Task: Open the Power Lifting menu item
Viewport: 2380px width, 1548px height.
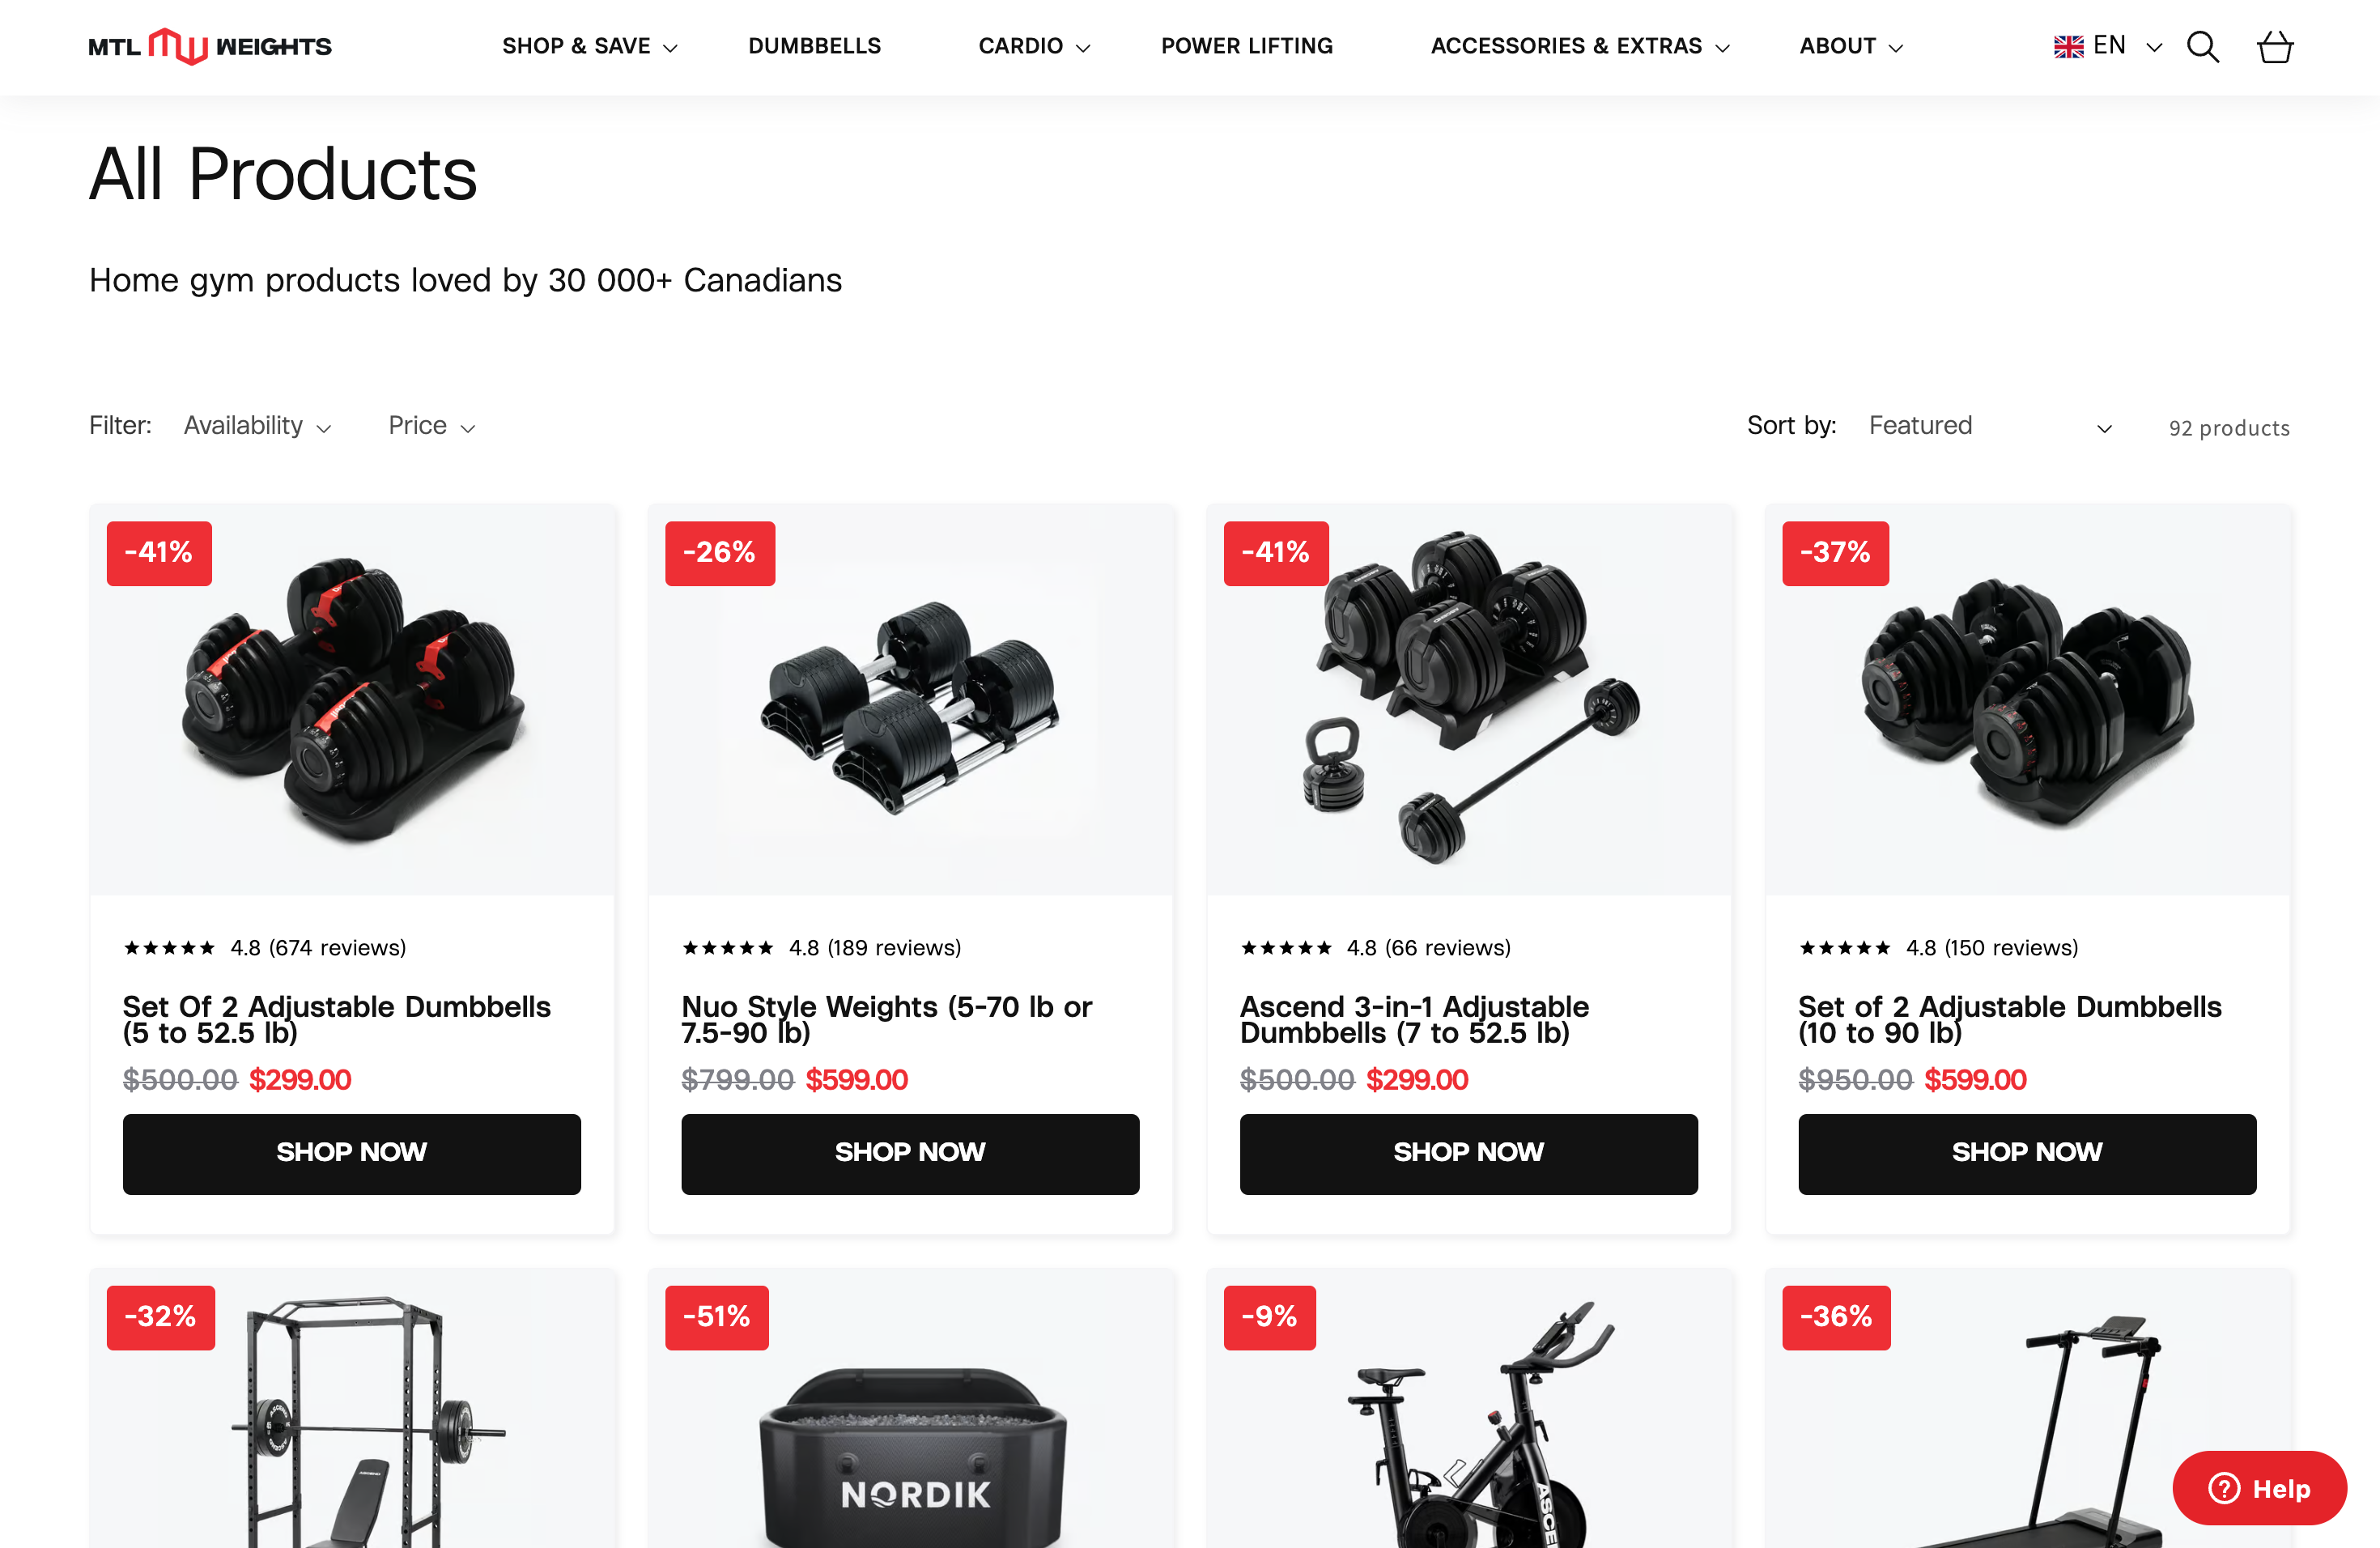Action: (1246, 46)
